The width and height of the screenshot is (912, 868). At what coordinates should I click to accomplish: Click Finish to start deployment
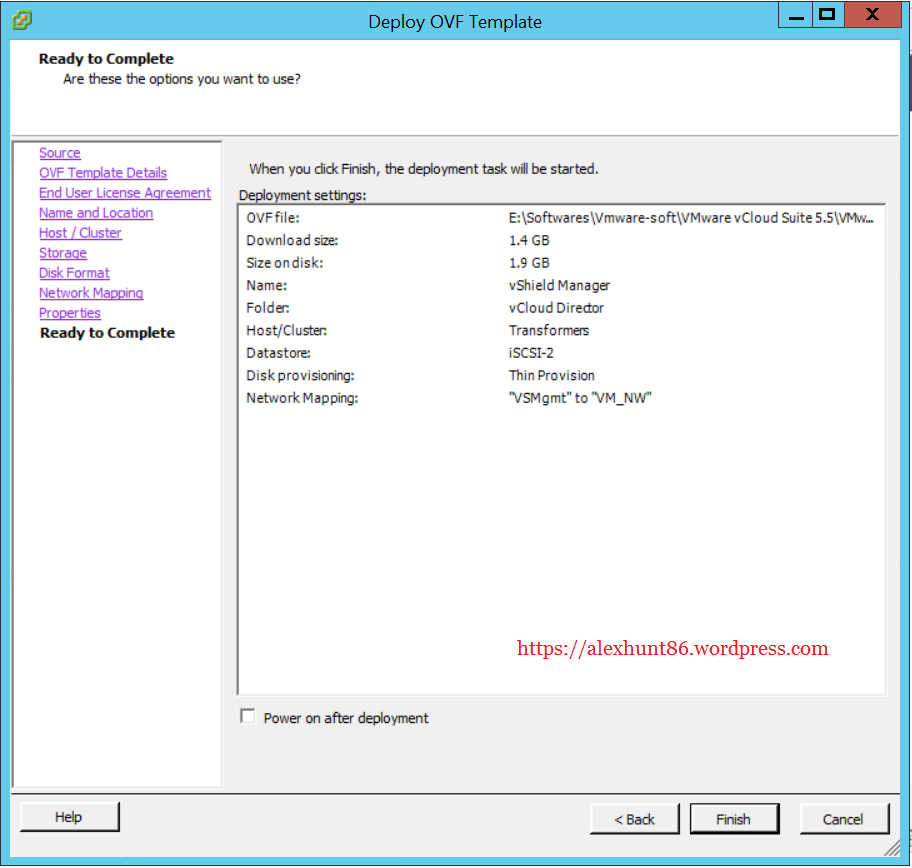734,819
